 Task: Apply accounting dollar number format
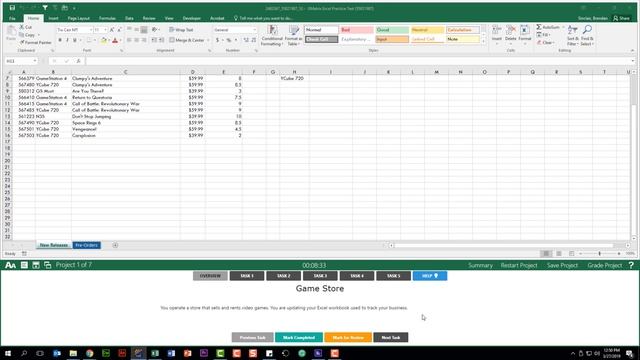(x=218, y=40)
